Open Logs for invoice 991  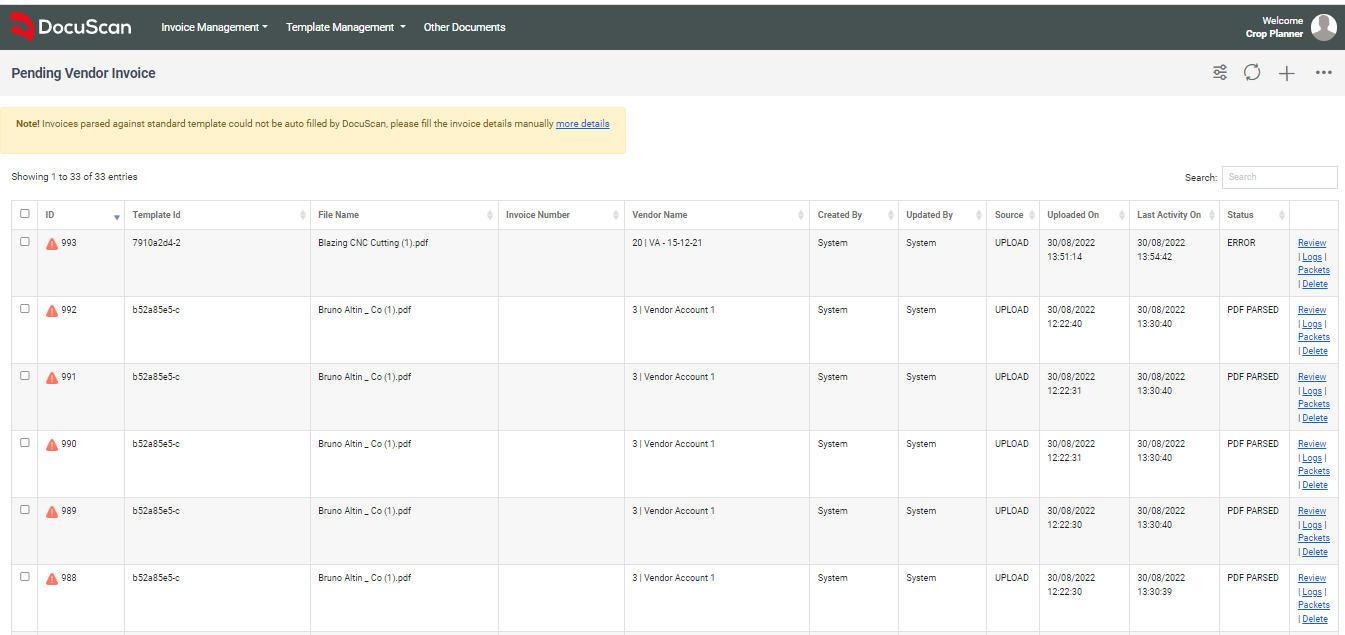(x=1311, y=390)
